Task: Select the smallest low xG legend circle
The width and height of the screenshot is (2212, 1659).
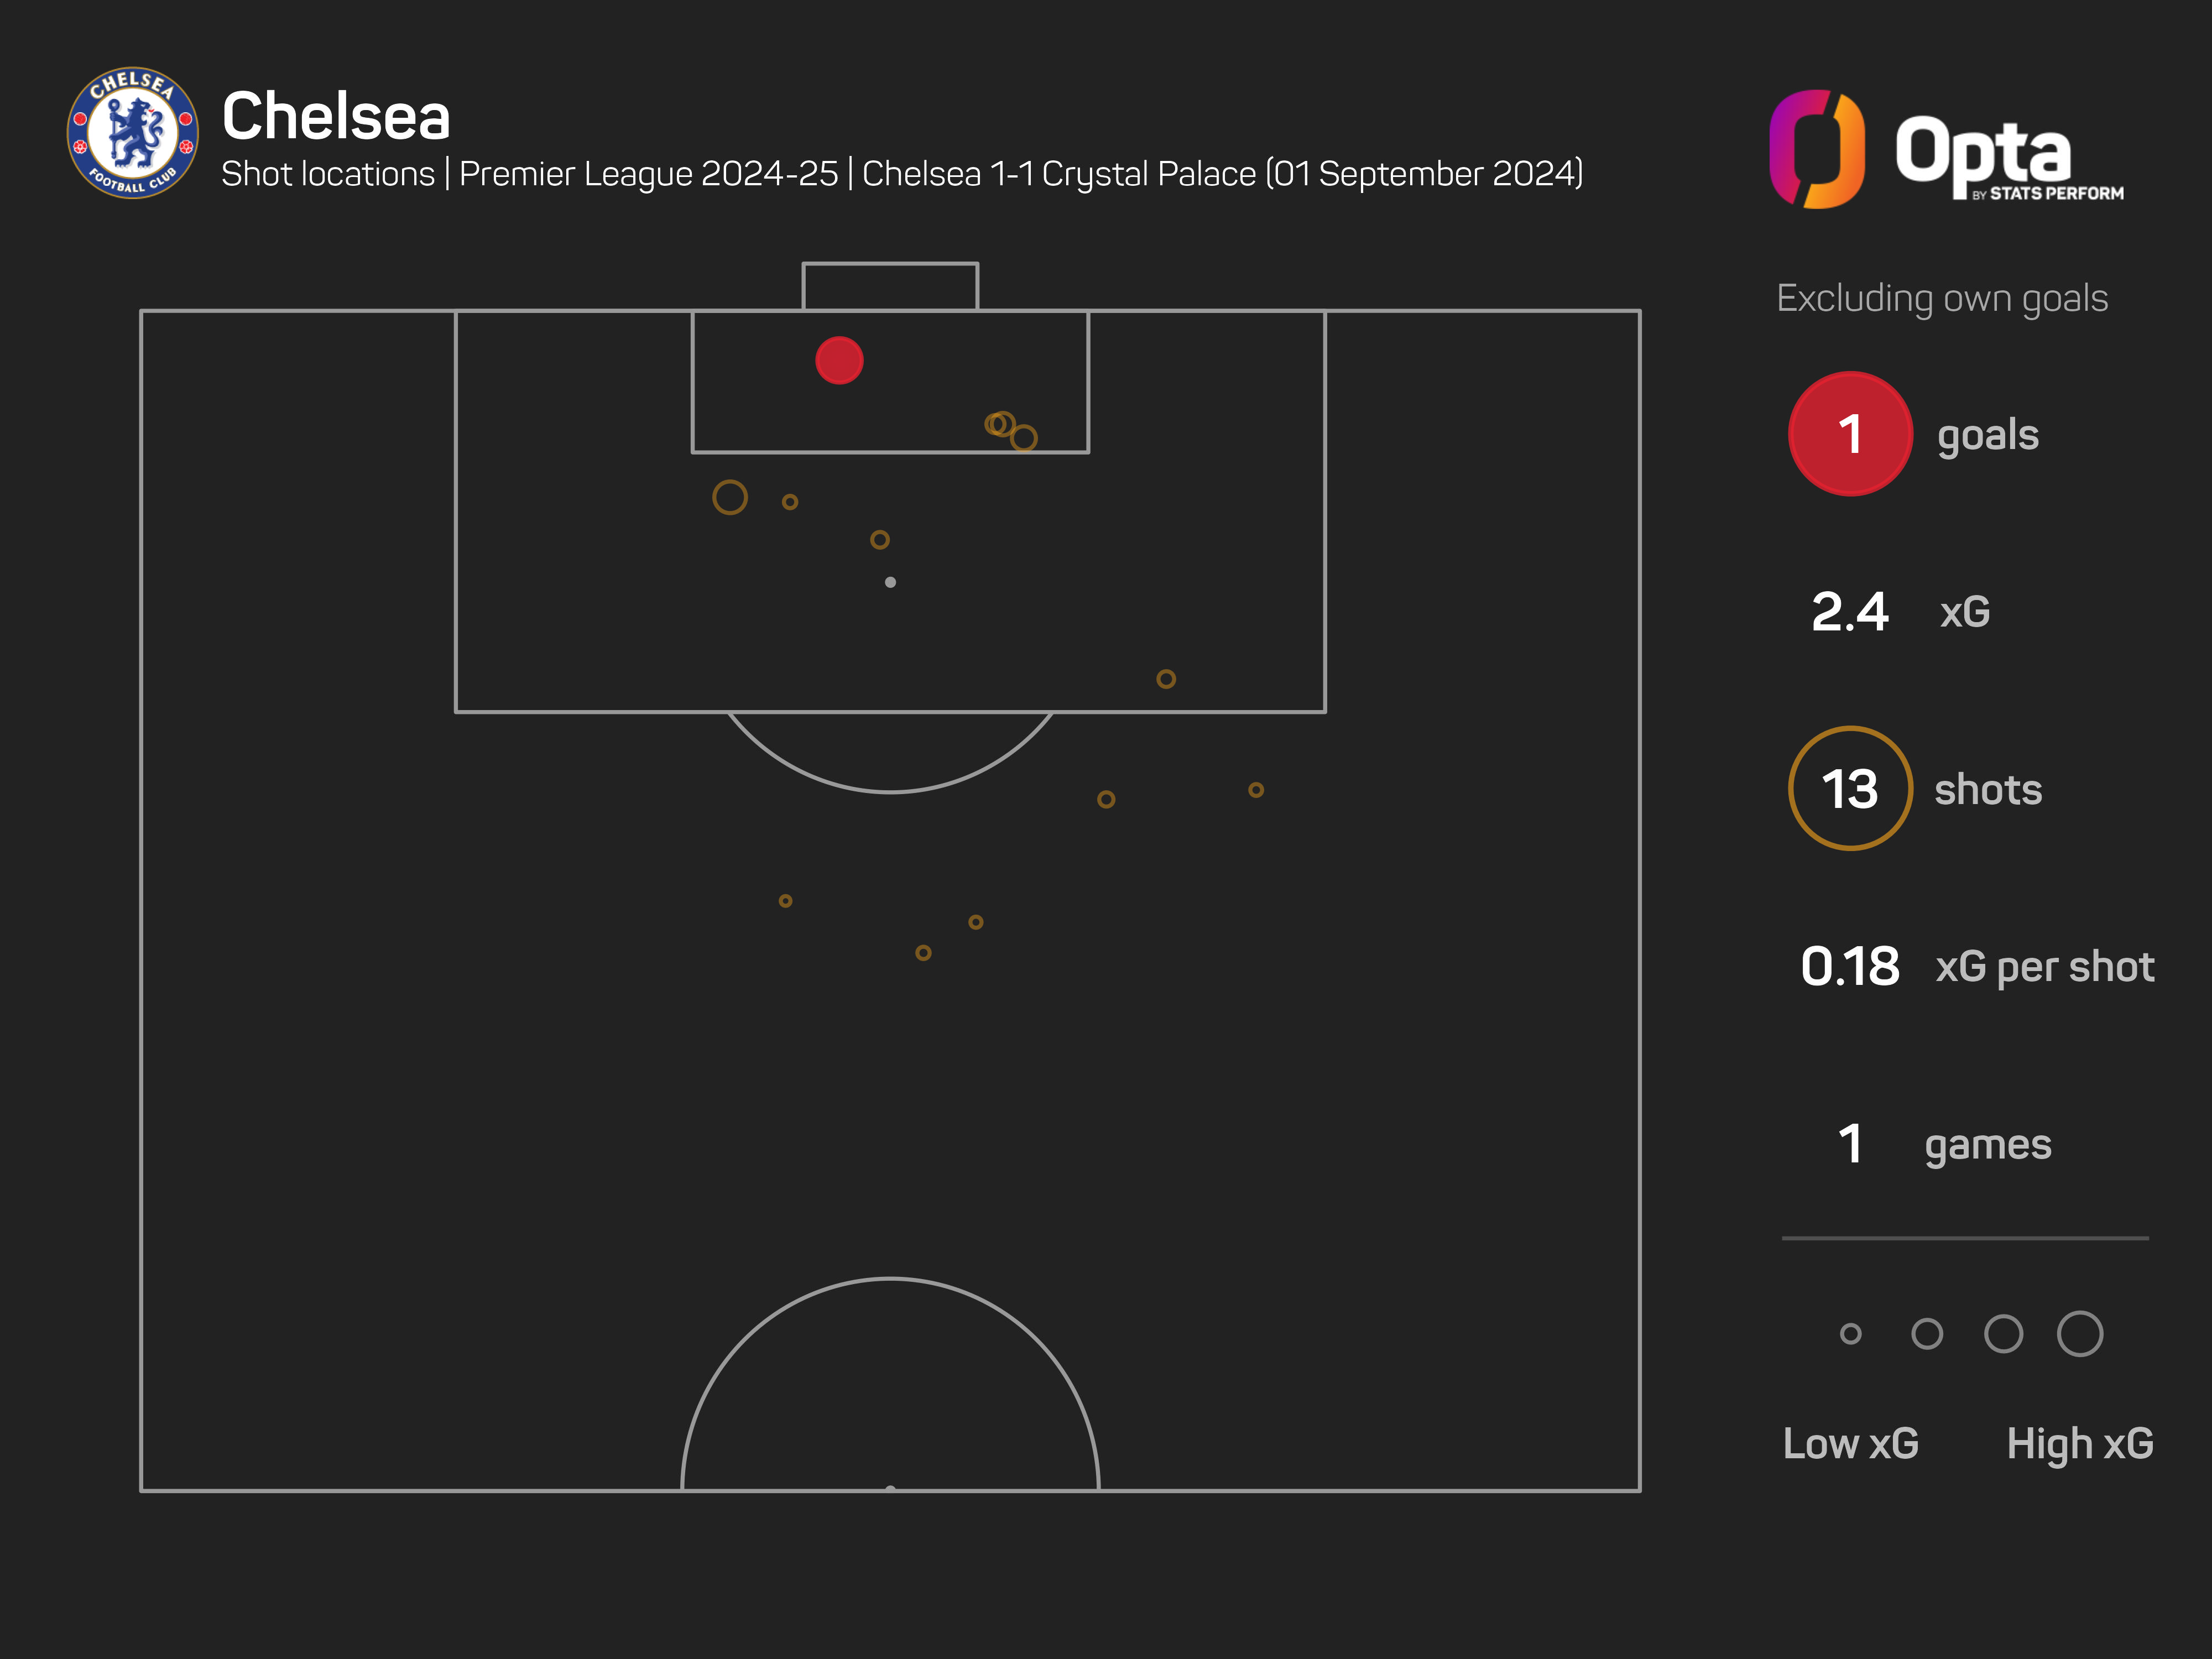Action: tap(1851, 1333)
